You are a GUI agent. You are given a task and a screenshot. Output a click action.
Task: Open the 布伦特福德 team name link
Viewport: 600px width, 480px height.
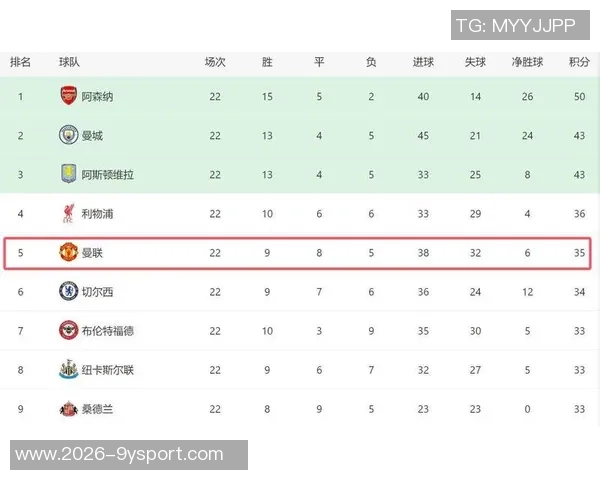click(x=107, y=331)
